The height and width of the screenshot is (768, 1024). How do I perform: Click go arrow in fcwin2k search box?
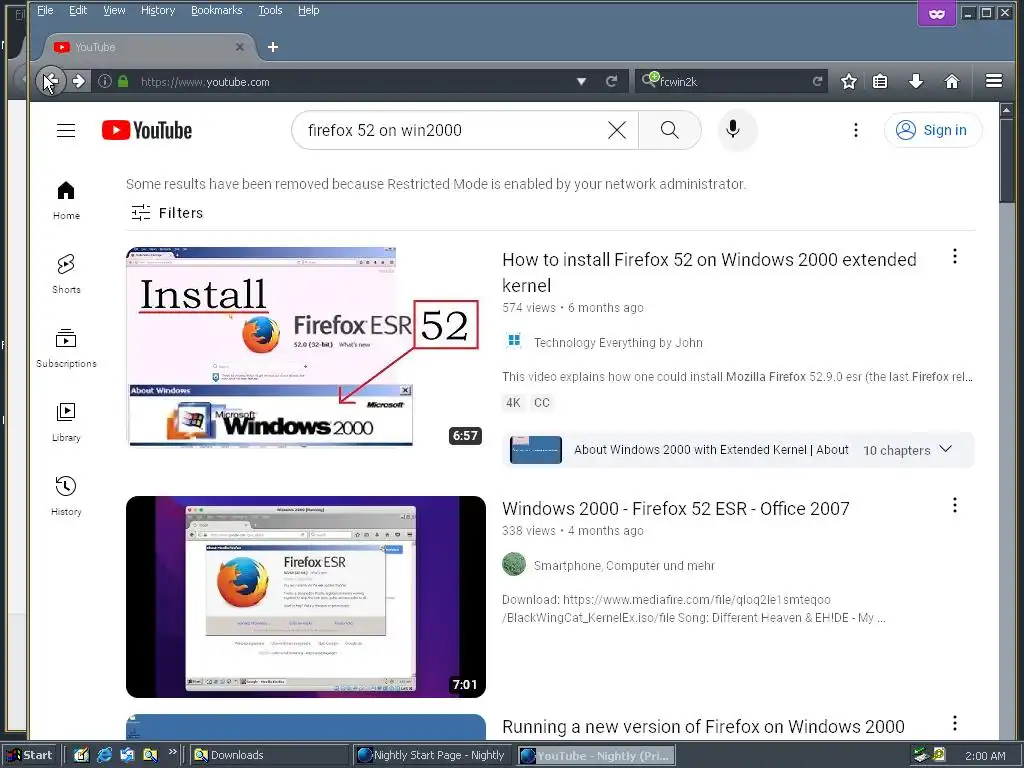pyautogui.click(x=817, y=82)
